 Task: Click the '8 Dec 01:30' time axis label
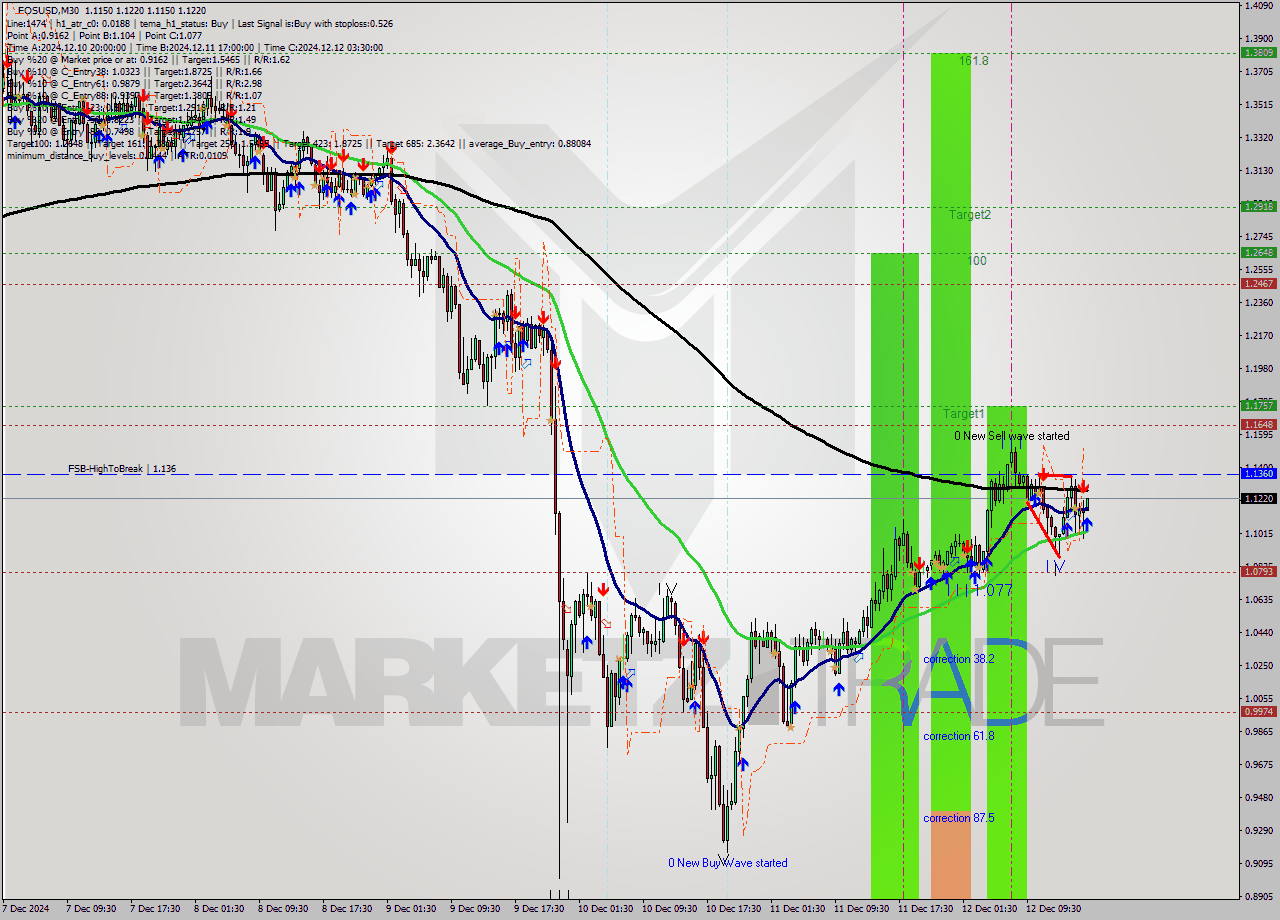219,909
